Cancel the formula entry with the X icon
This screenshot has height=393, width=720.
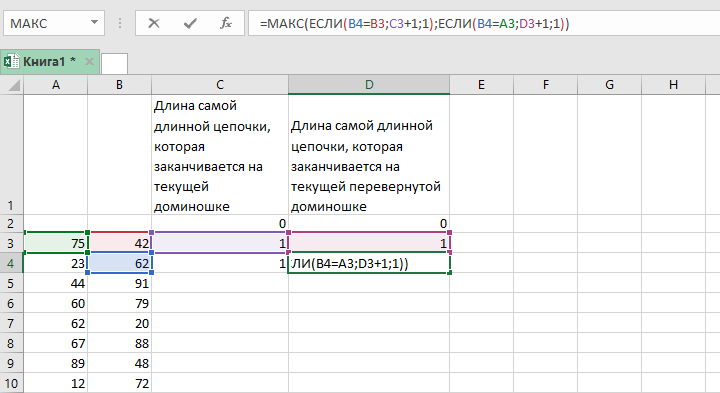(154, 23)
